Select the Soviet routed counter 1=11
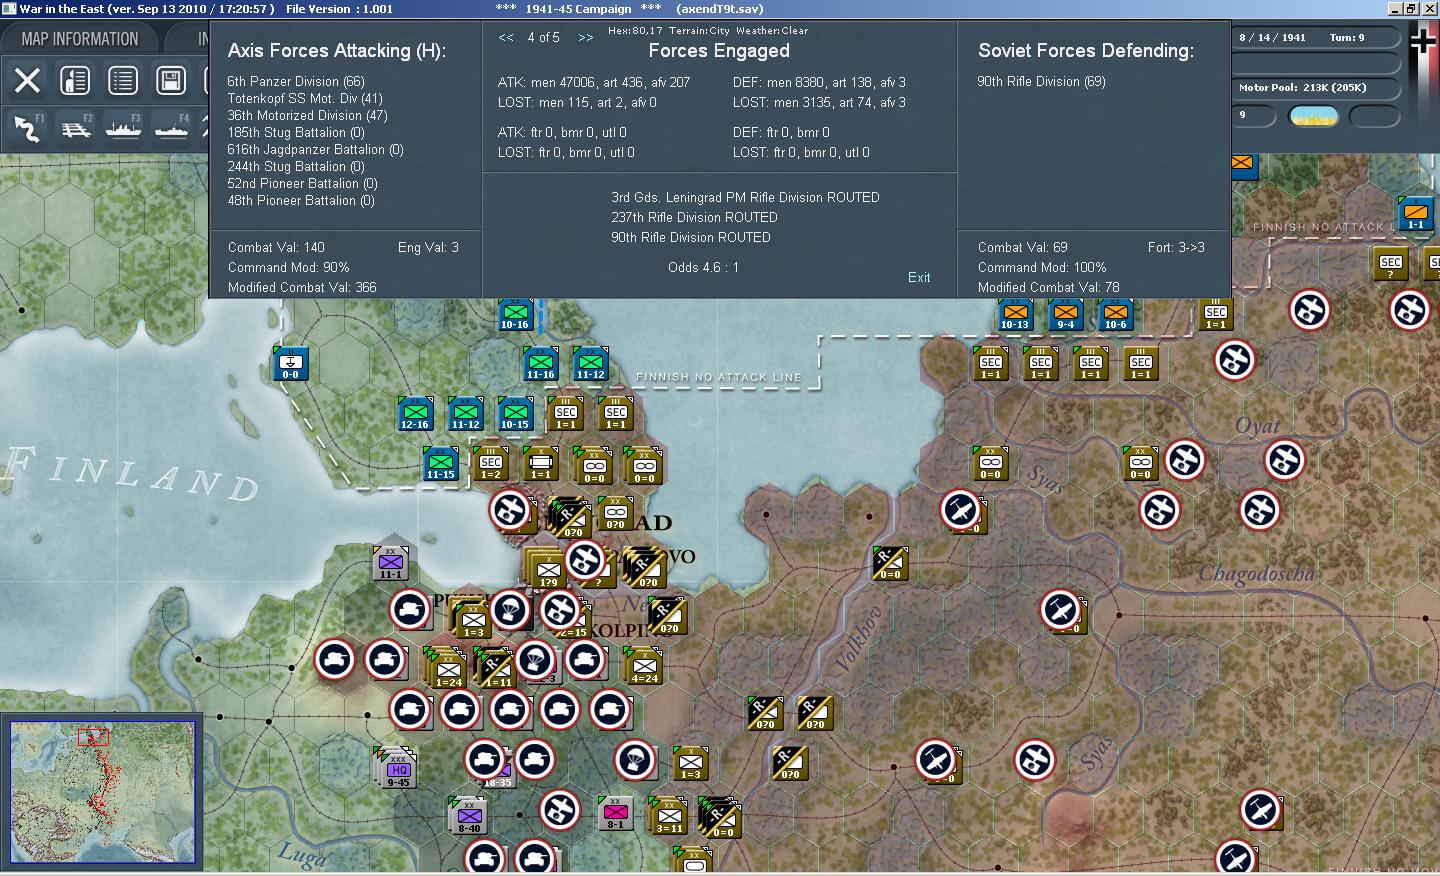Viewport: 1440px width, 876px height. (497, 670)
